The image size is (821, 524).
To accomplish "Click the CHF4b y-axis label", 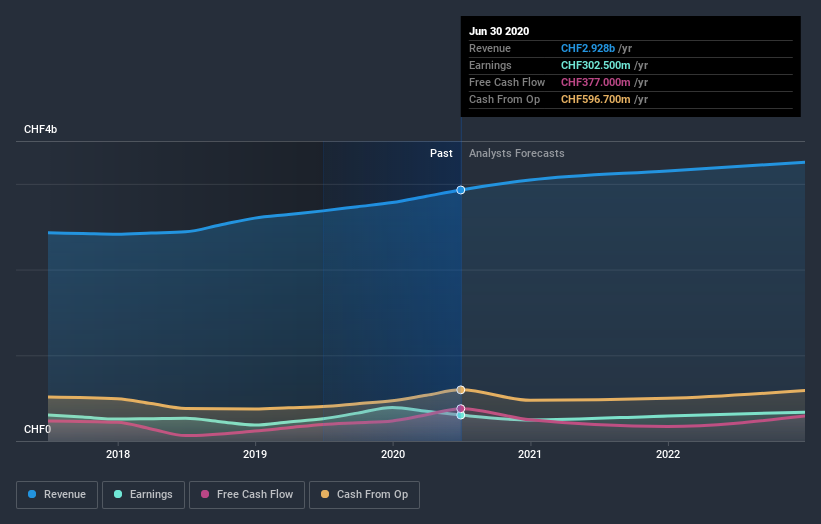I will point(40,129).
